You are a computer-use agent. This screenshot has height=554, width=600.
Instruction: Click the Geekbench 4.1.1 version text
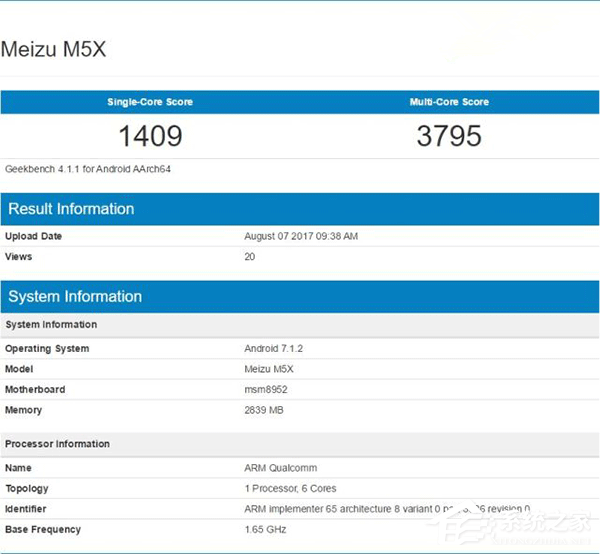pyautogui.click(x=88, y=169)
